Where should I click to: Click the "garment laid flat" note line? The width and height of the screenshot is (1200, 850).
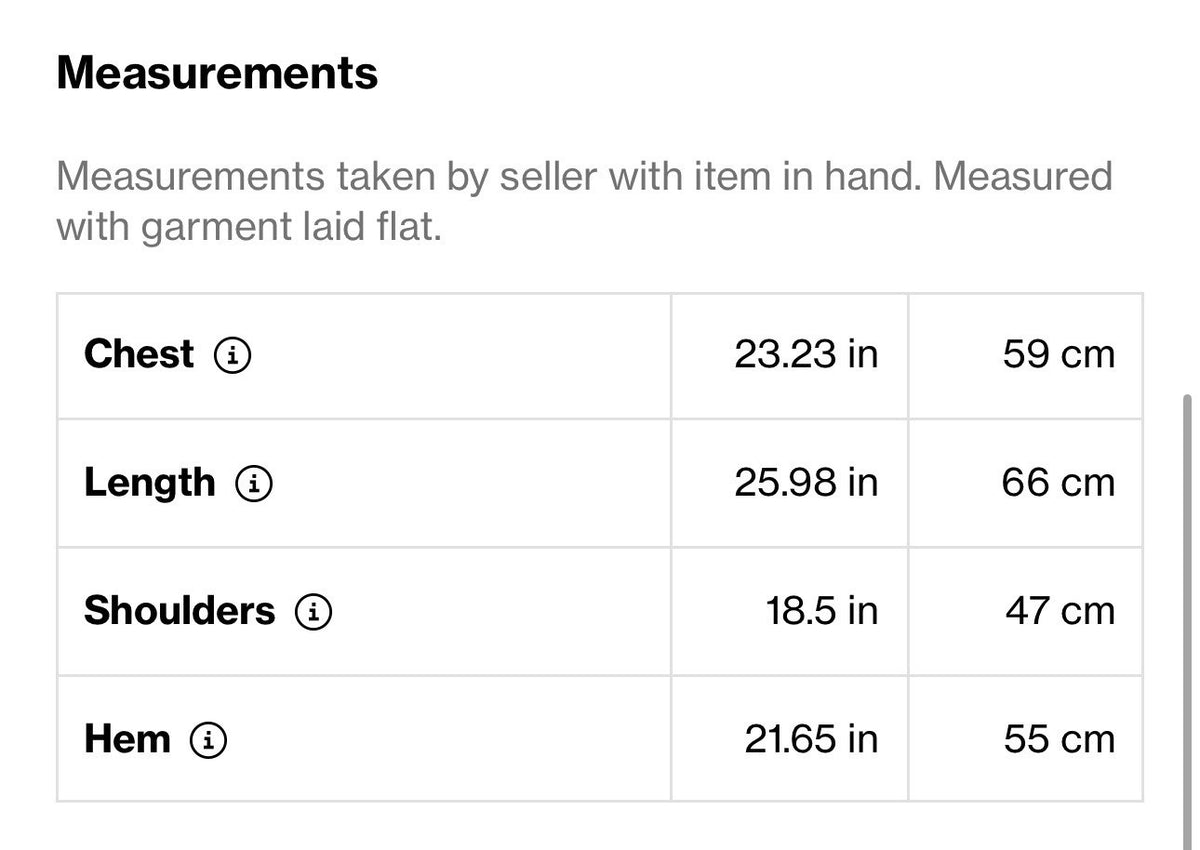pyautogui.click(x=249, y=228)
